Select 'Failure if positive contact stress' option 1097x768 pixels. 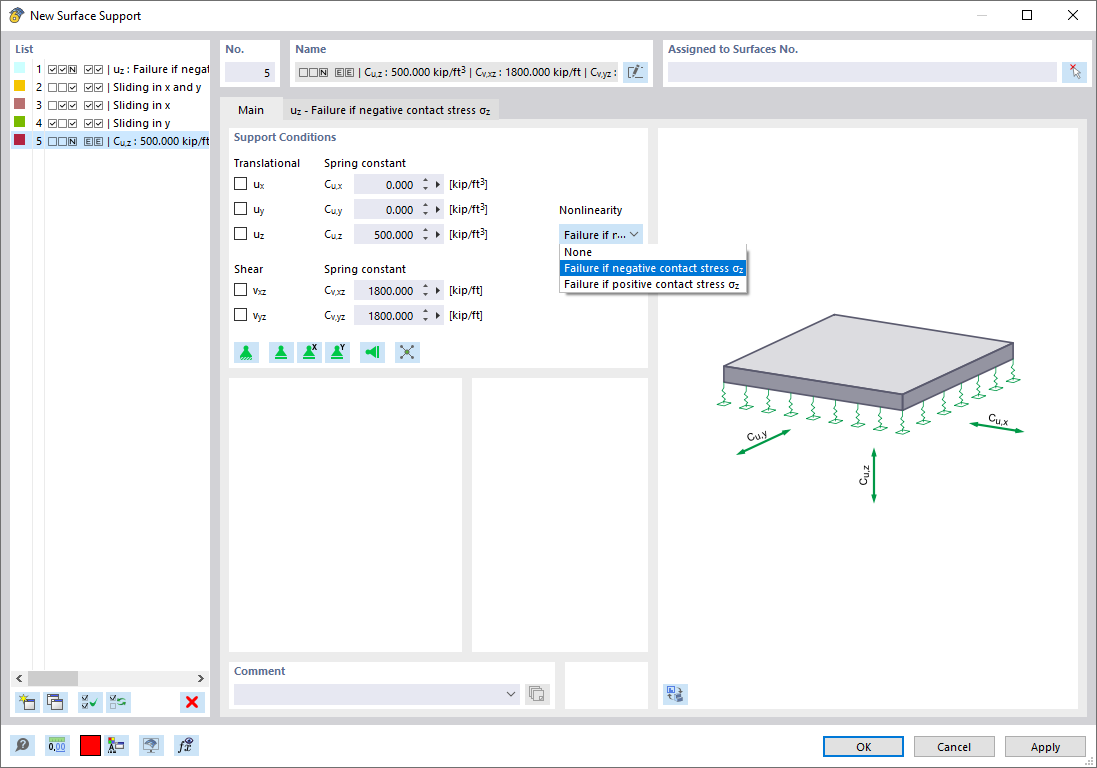click(654, 284)
